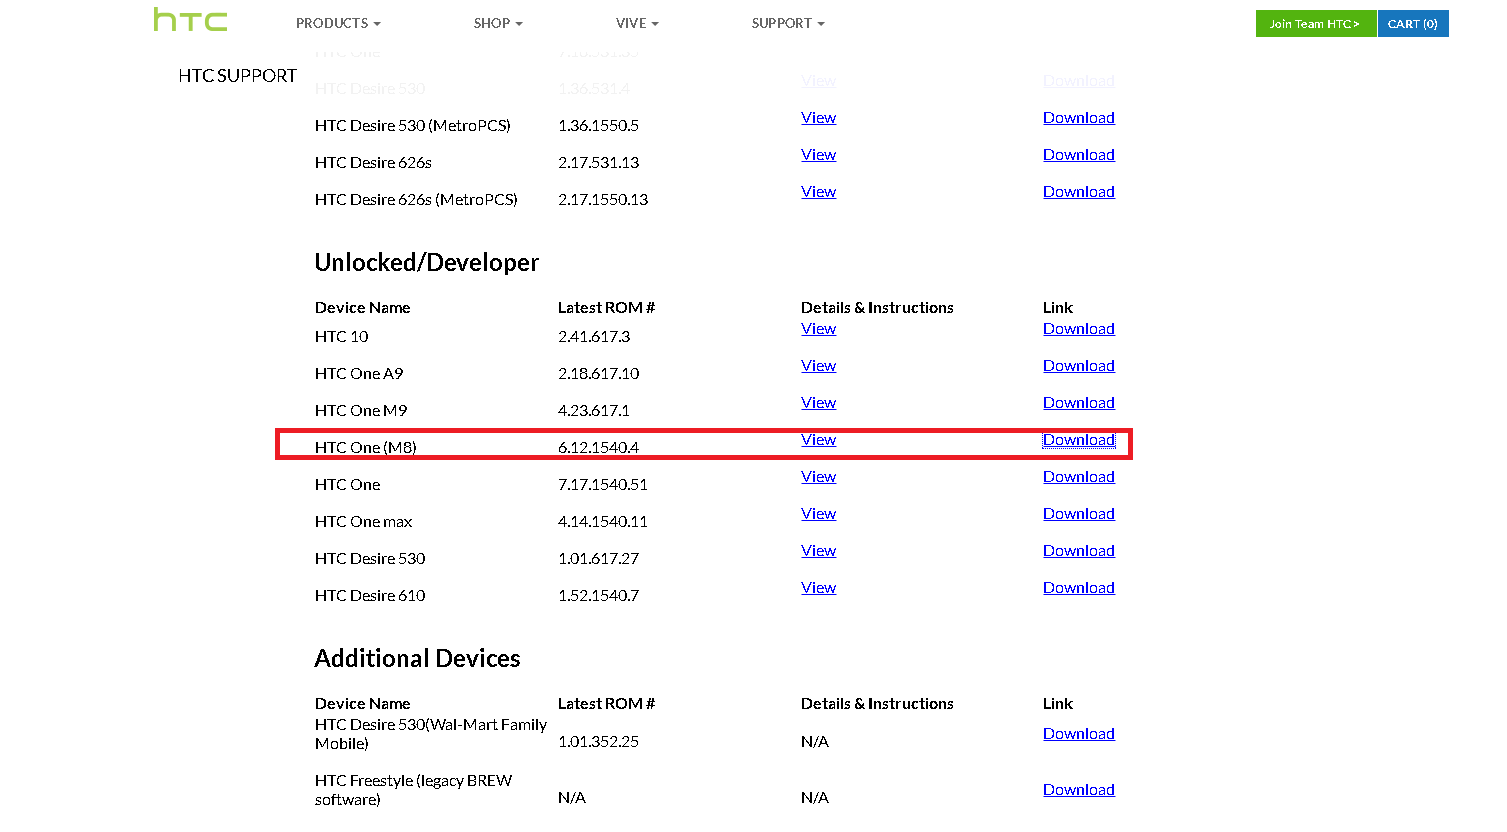View instructions for HTC One M9
The height and width of the screenshot is (832, 1507).
tap(818, 403)
